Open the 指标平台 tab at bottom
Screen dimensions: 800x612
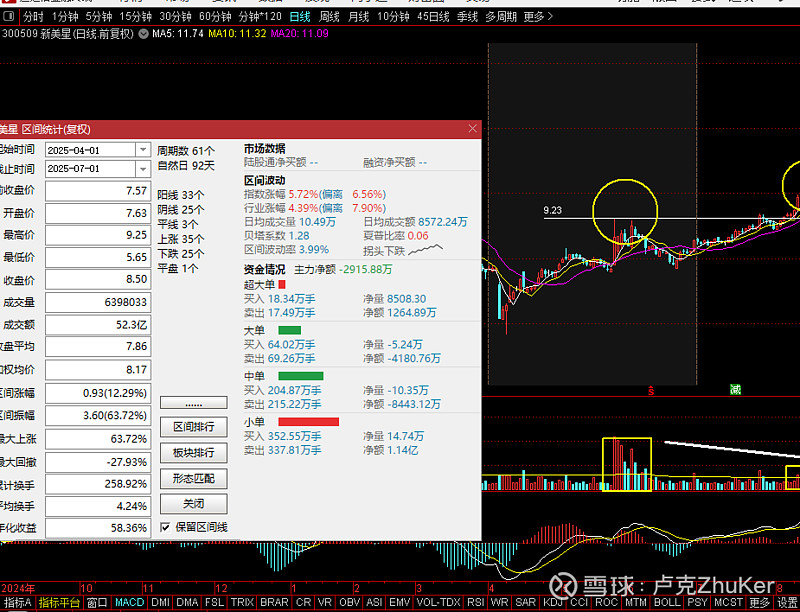point(59,603)
